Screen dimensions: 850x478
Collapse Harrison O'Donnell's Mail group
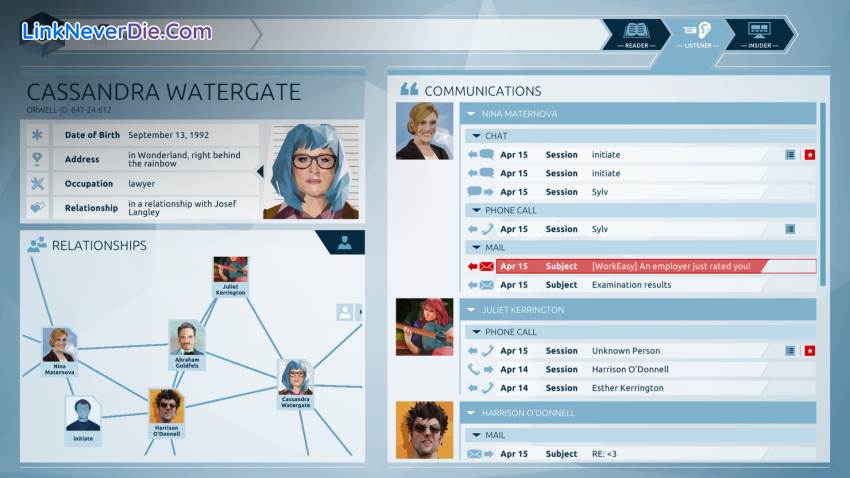pos(476,435)
